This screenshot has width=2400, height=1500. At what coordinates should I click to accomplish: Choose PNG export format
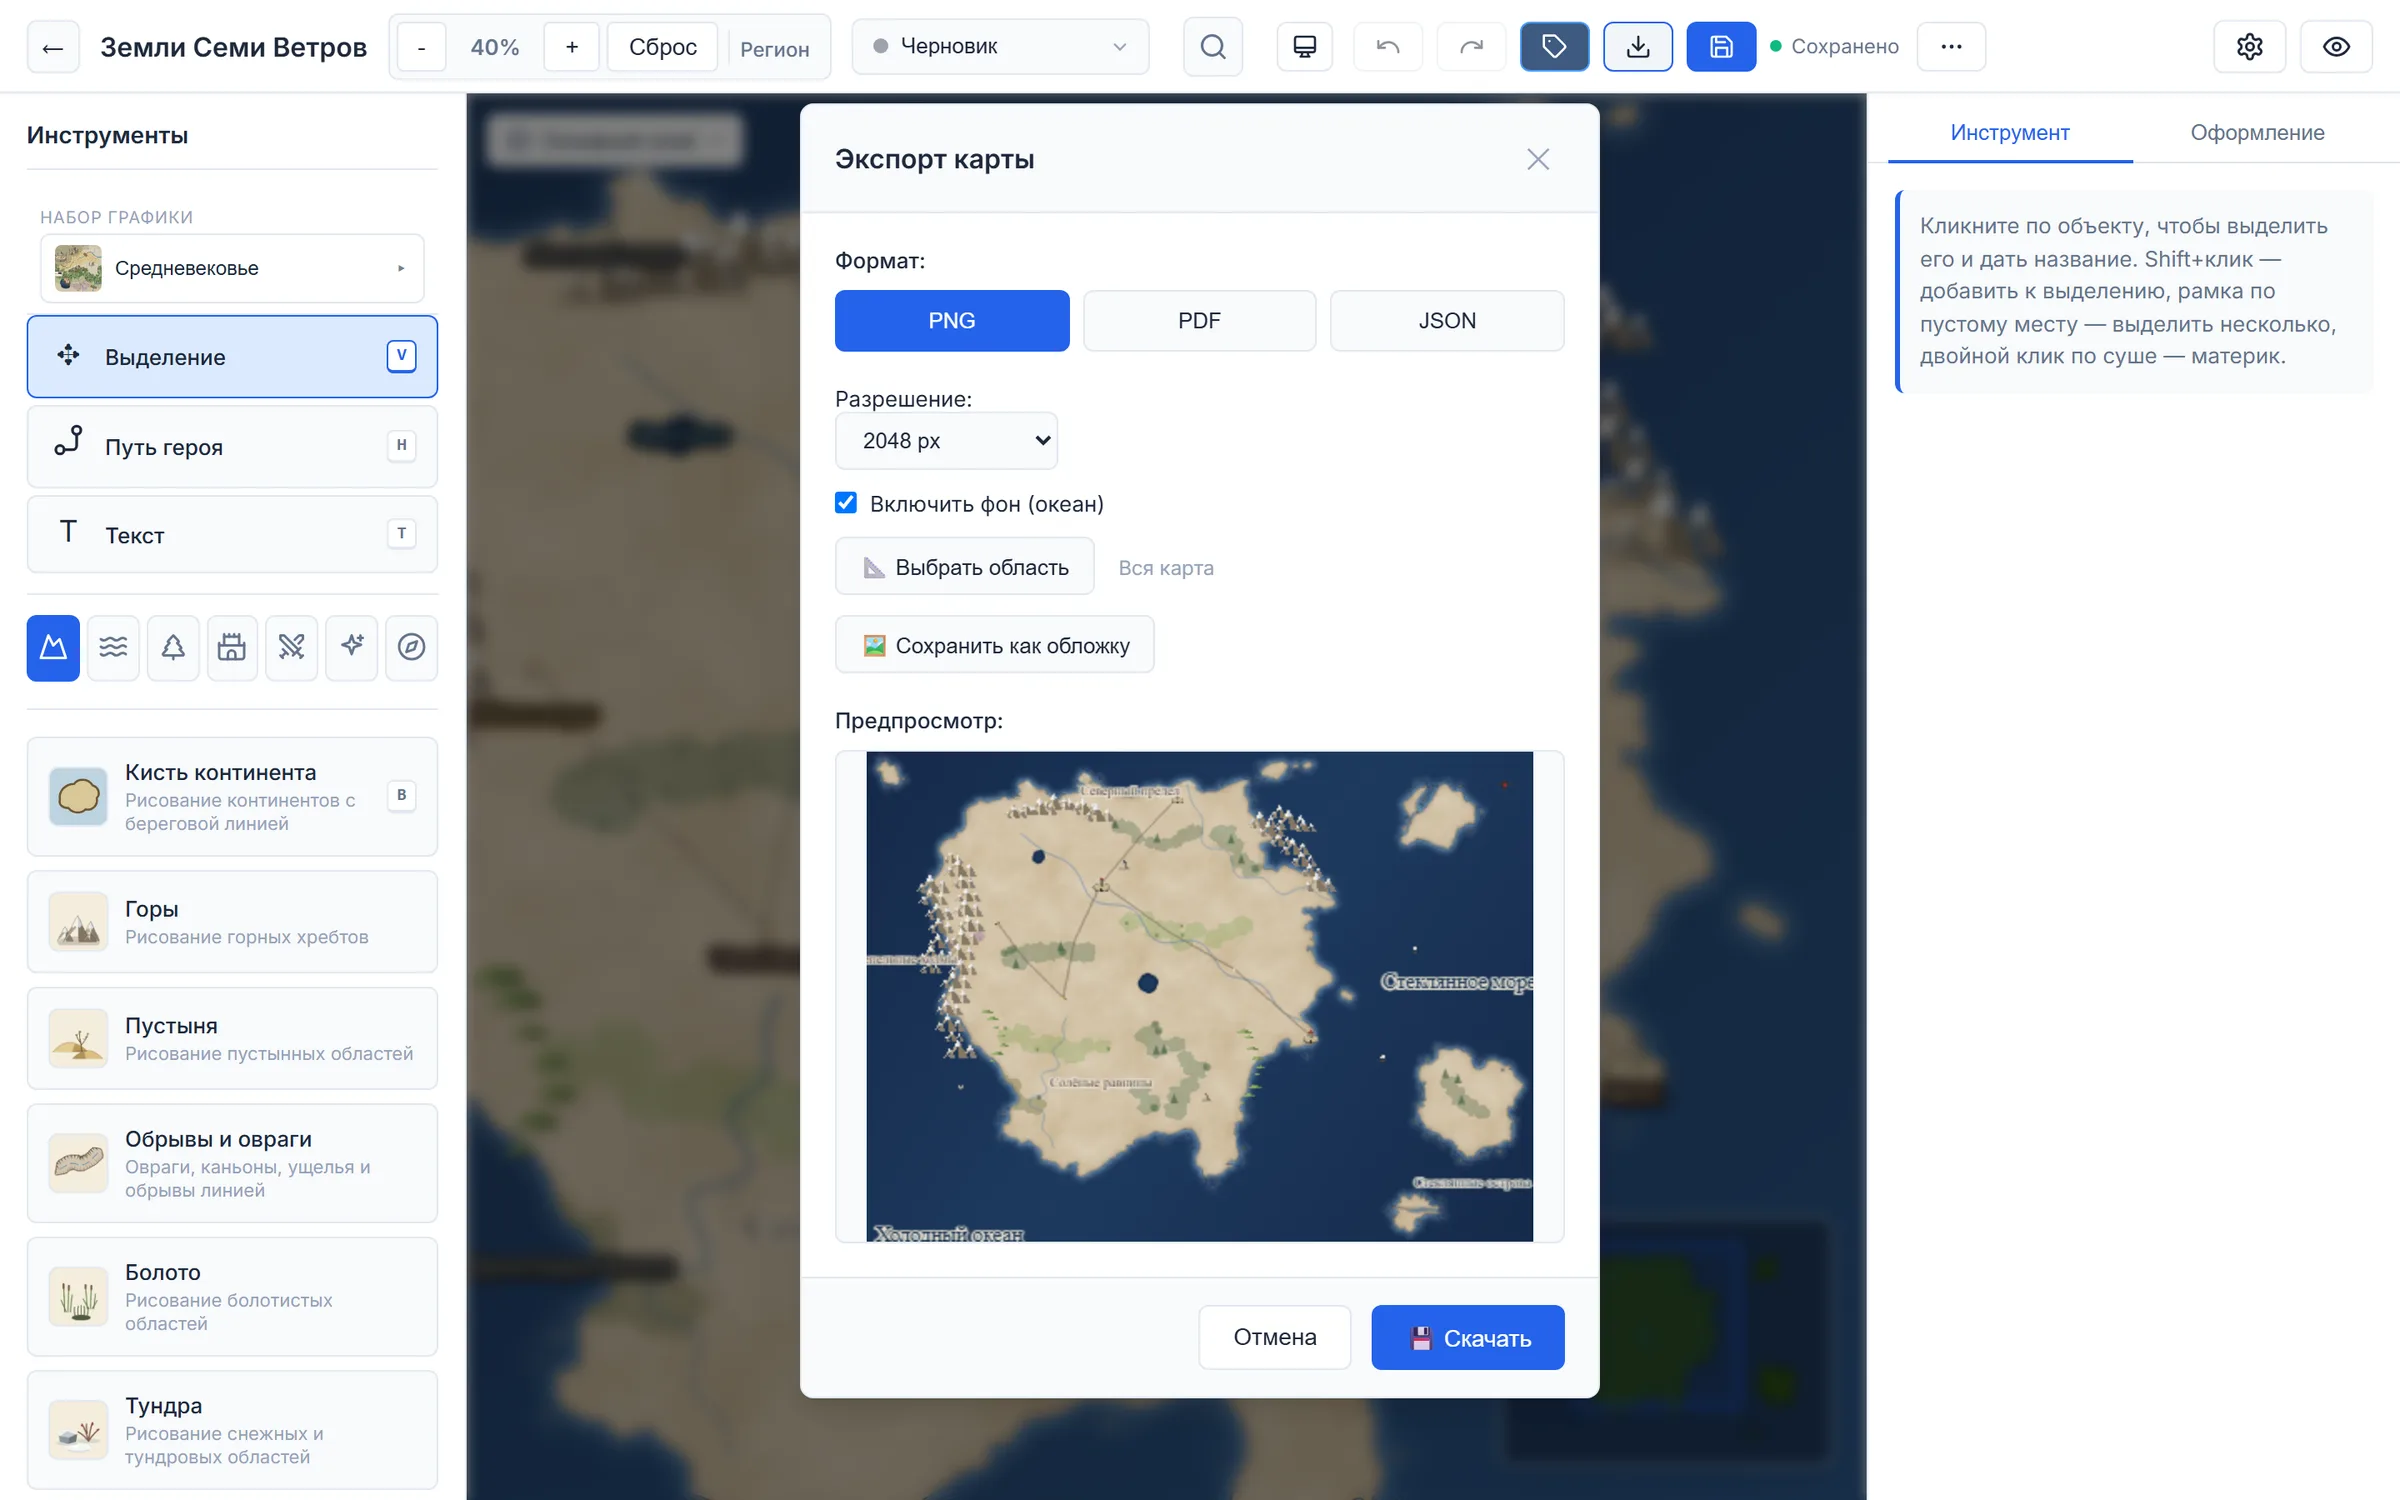952,321
